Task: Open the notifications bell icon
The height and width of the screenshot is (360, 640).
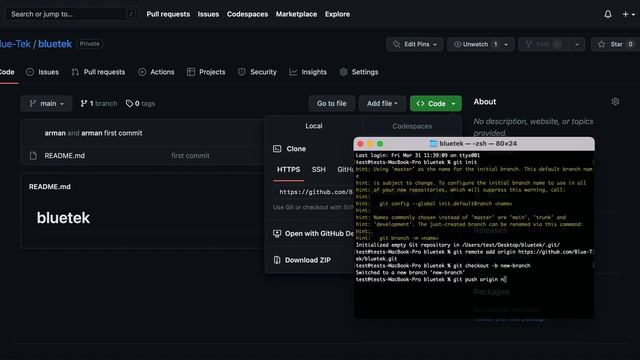Action: tap(608, 14)
